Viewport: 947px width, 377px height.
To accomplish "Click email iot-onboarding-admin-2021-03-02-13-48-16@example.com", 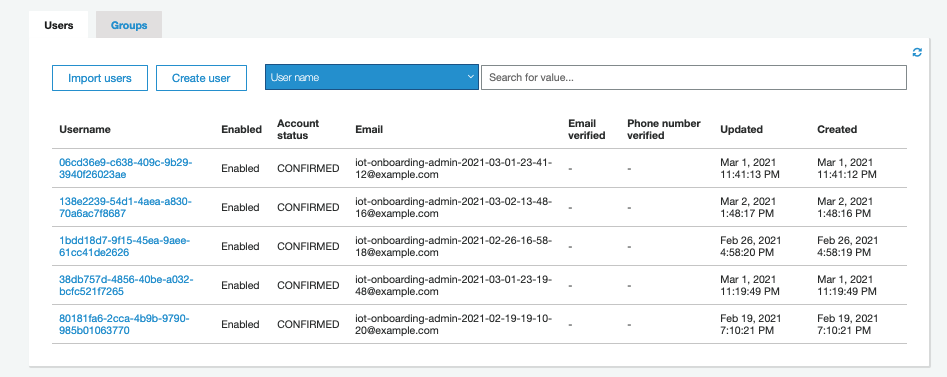I will tap(454, 207).
